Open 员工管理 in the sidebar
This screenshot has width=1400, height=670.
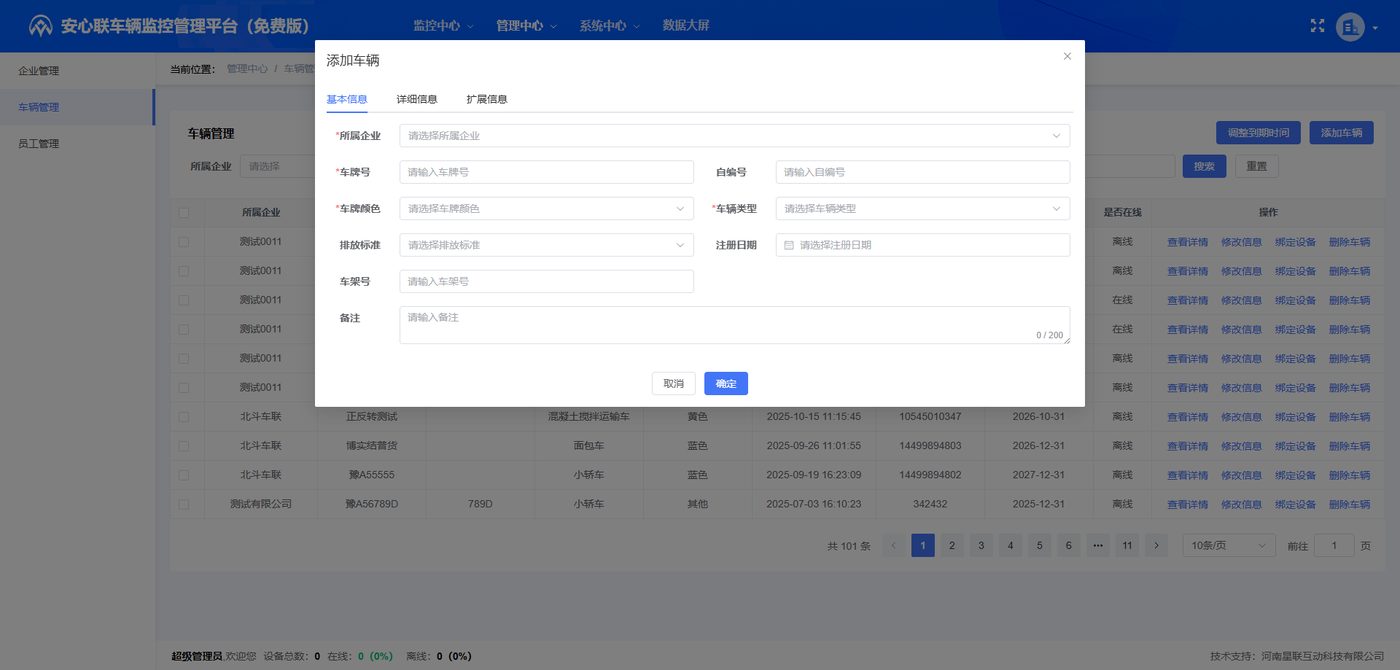click(x=77, y=143)
